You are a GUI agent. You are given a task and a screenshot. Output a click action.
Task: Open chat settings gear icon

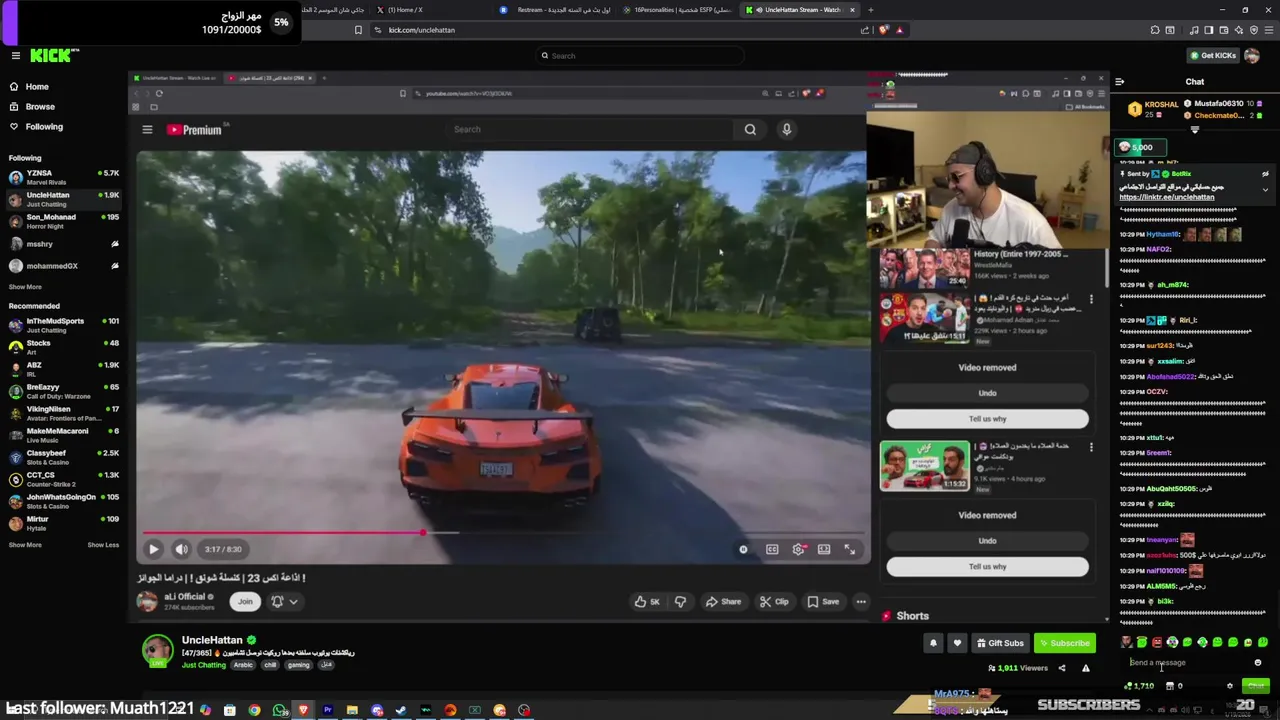(1230, 686)
